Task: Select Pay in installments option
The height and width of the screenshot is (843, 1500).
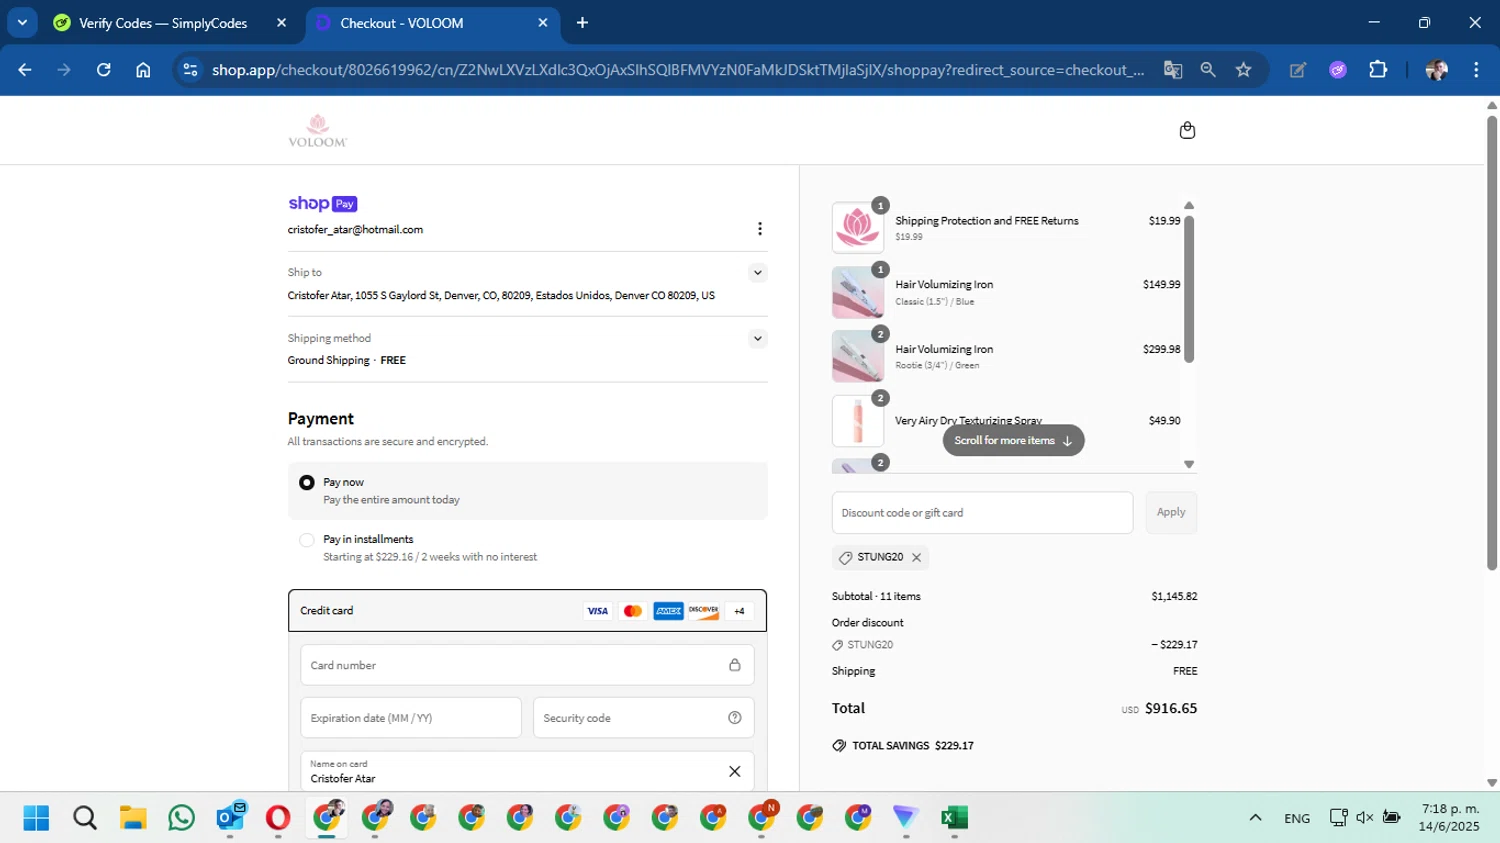Action: (307, 540)
